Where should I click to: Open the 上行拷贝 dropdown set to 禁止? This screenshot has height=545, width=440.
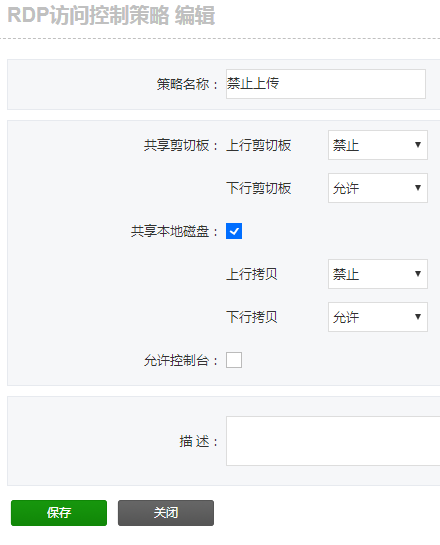pos(378,274)
